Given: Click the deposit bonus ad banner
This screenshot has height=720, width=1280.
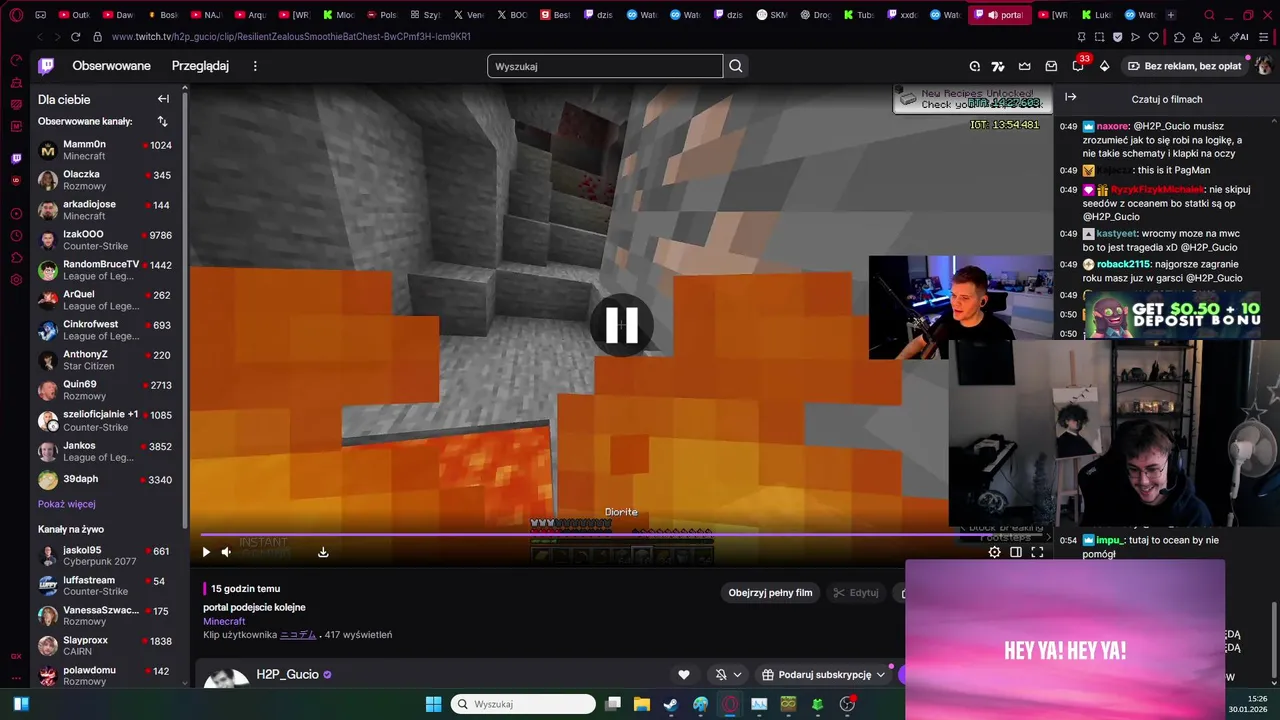Looking at the screenshot, I should tap(1171, 315).
